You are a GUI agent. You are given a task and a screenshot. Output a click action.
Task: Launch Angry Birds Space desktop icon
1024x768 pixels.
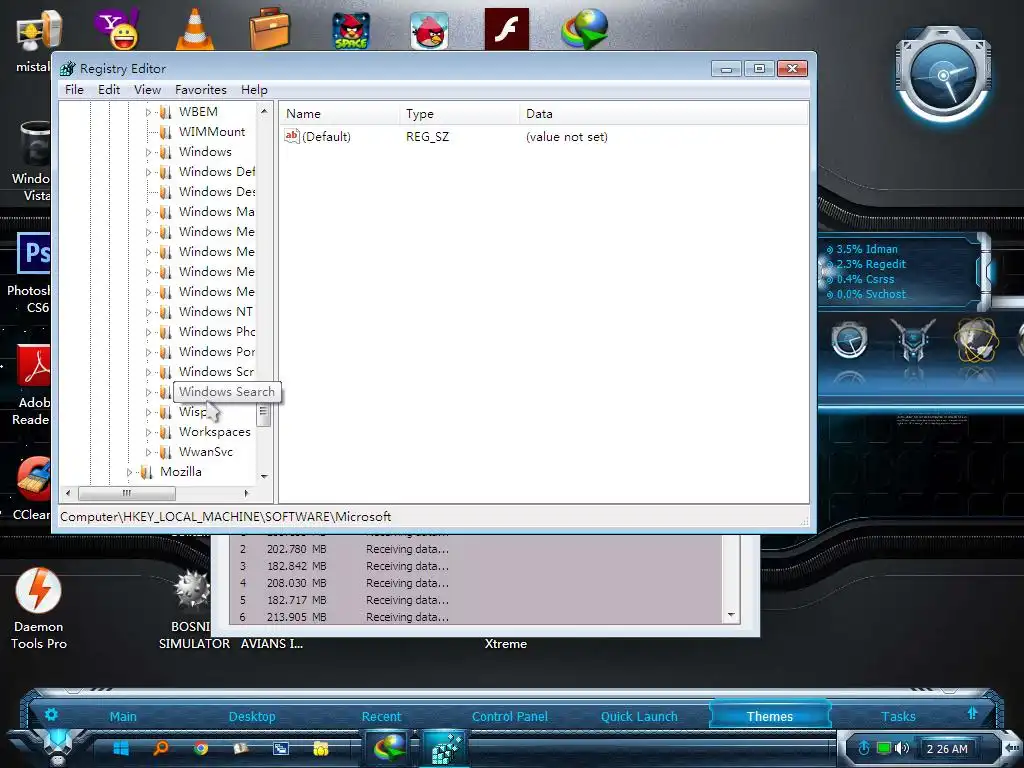[x=351, y=31]
